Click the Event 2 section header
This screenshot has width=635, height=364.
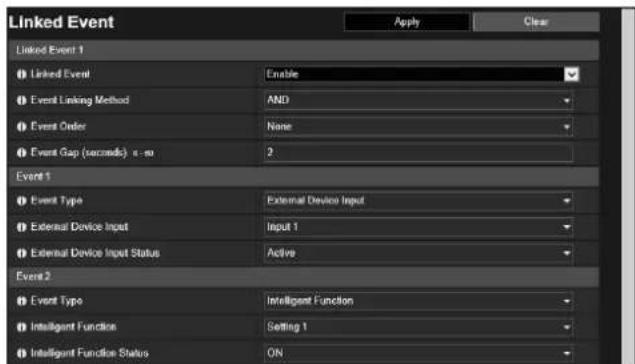[x=303, y=277]
